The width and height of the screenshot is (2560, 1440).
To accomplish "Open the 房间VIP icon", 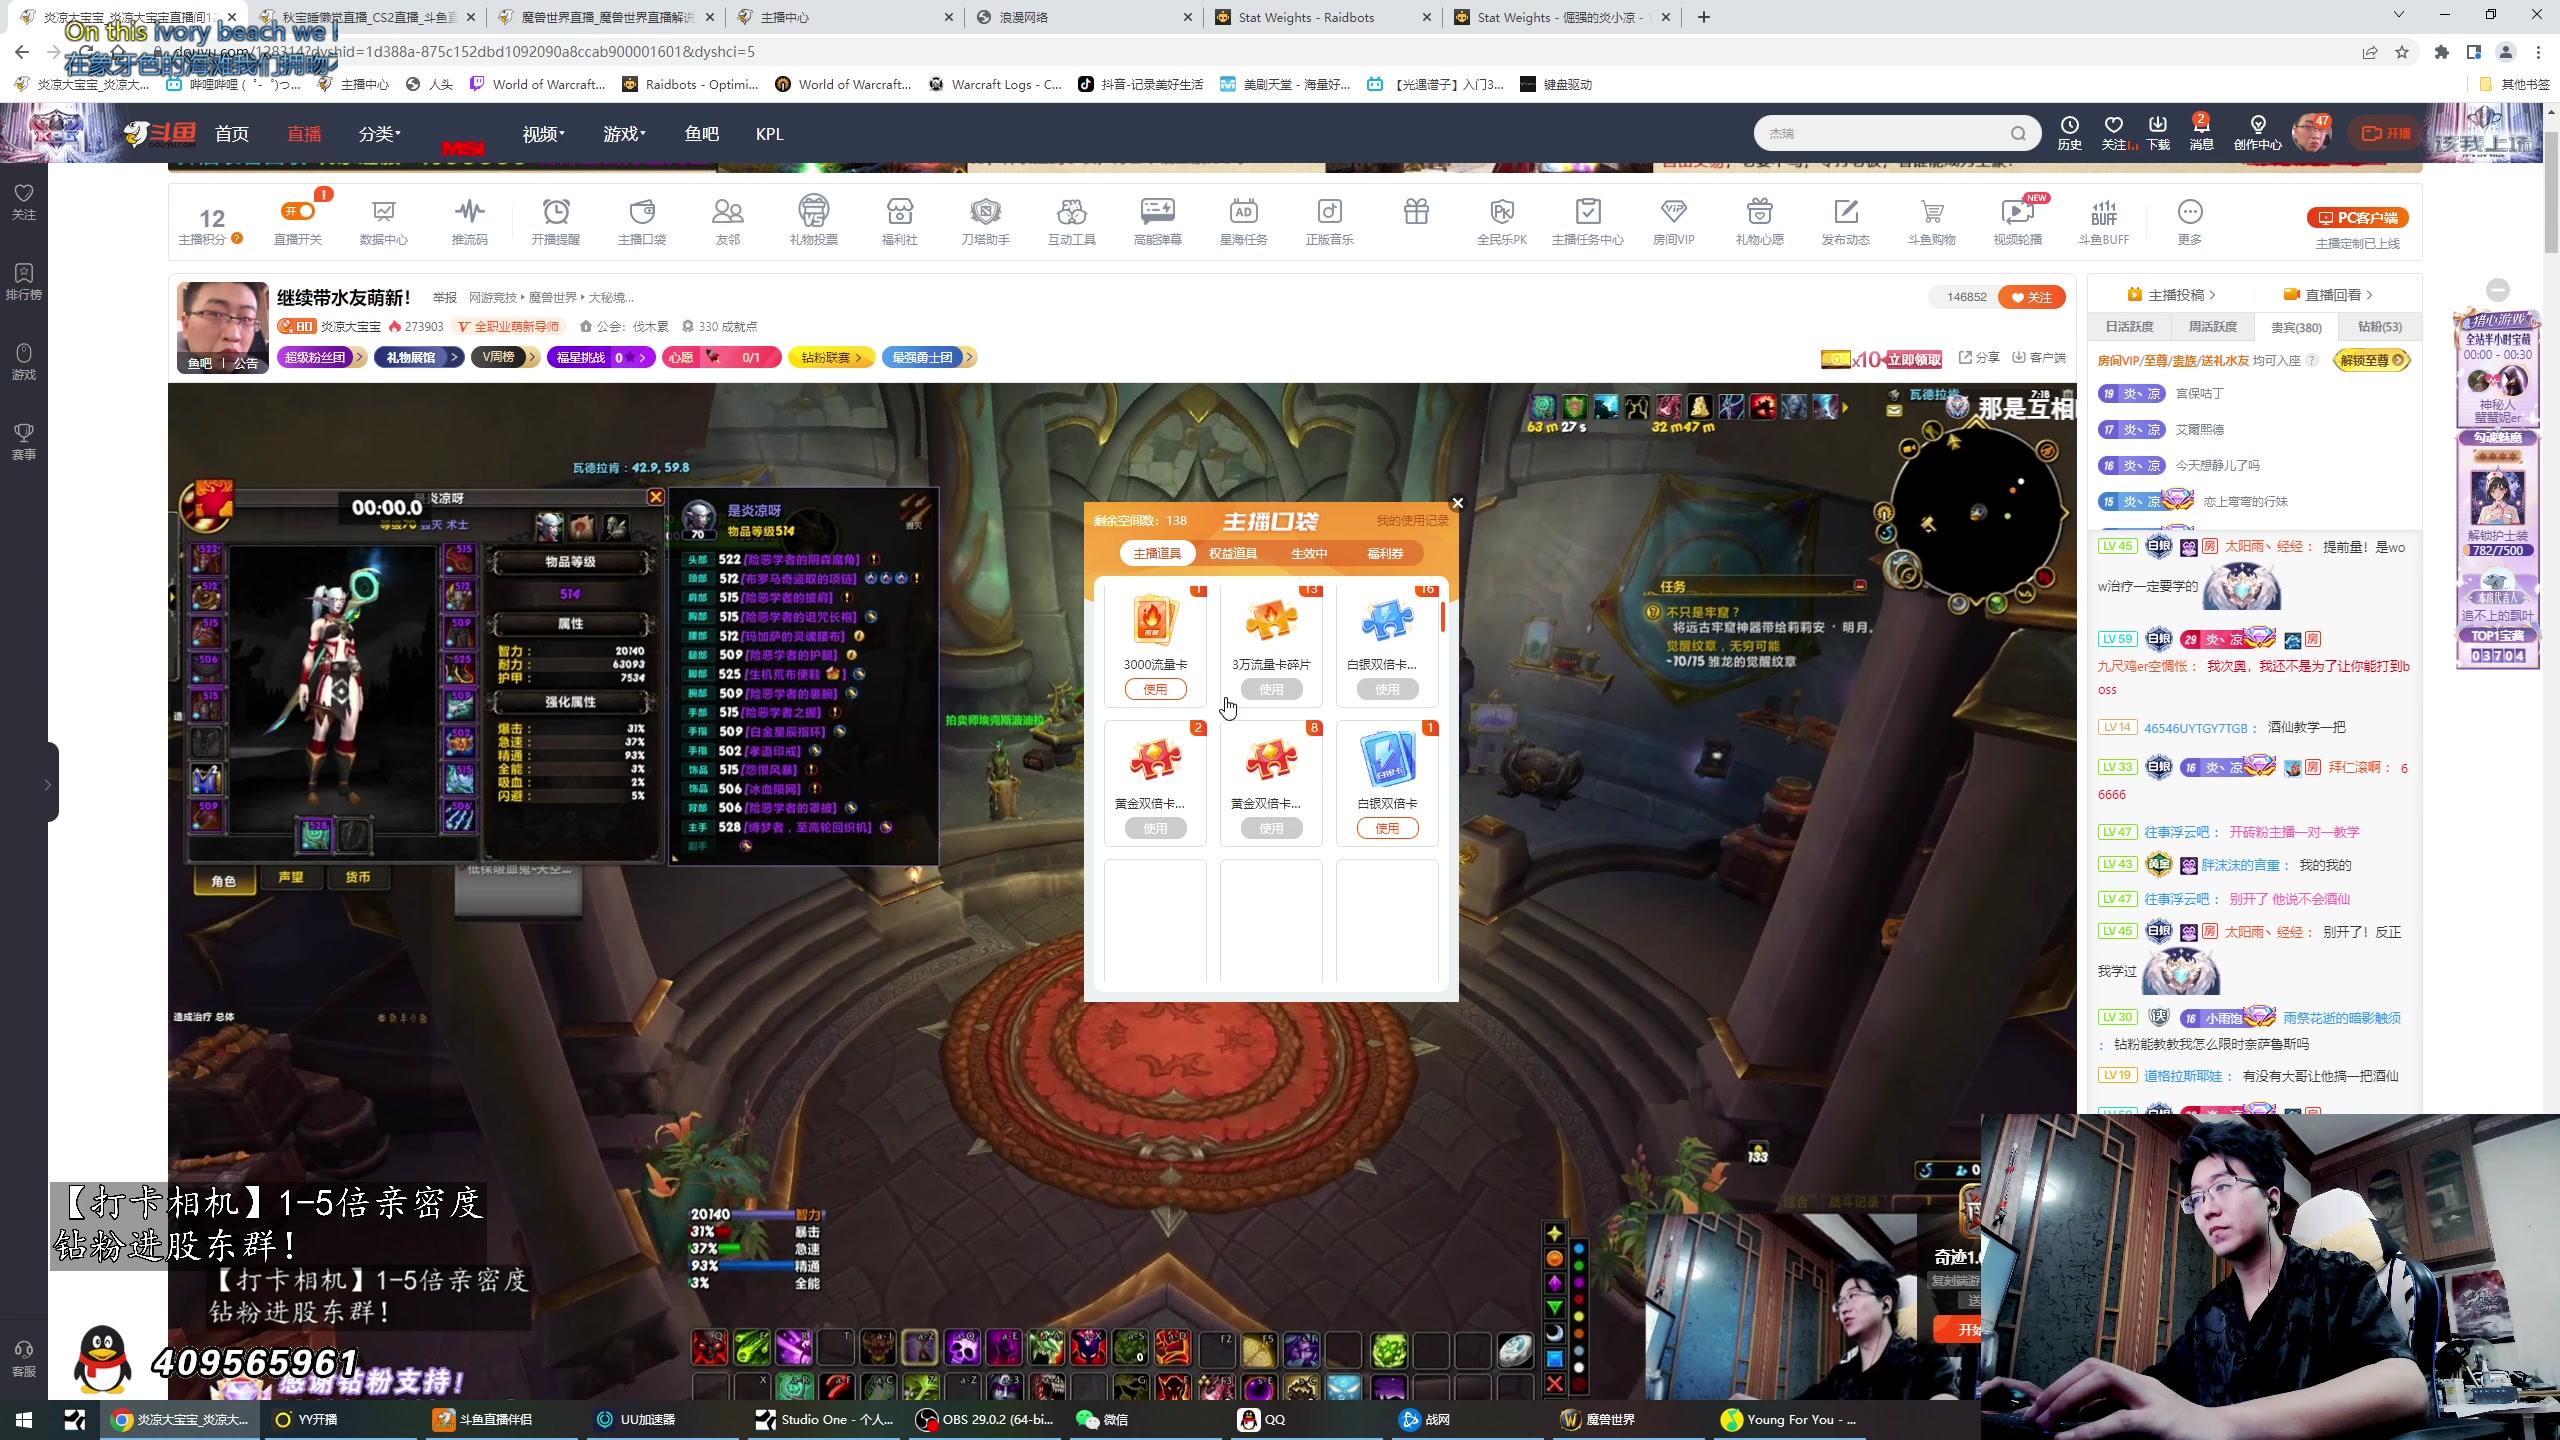I will click(x=1674, y=221).
